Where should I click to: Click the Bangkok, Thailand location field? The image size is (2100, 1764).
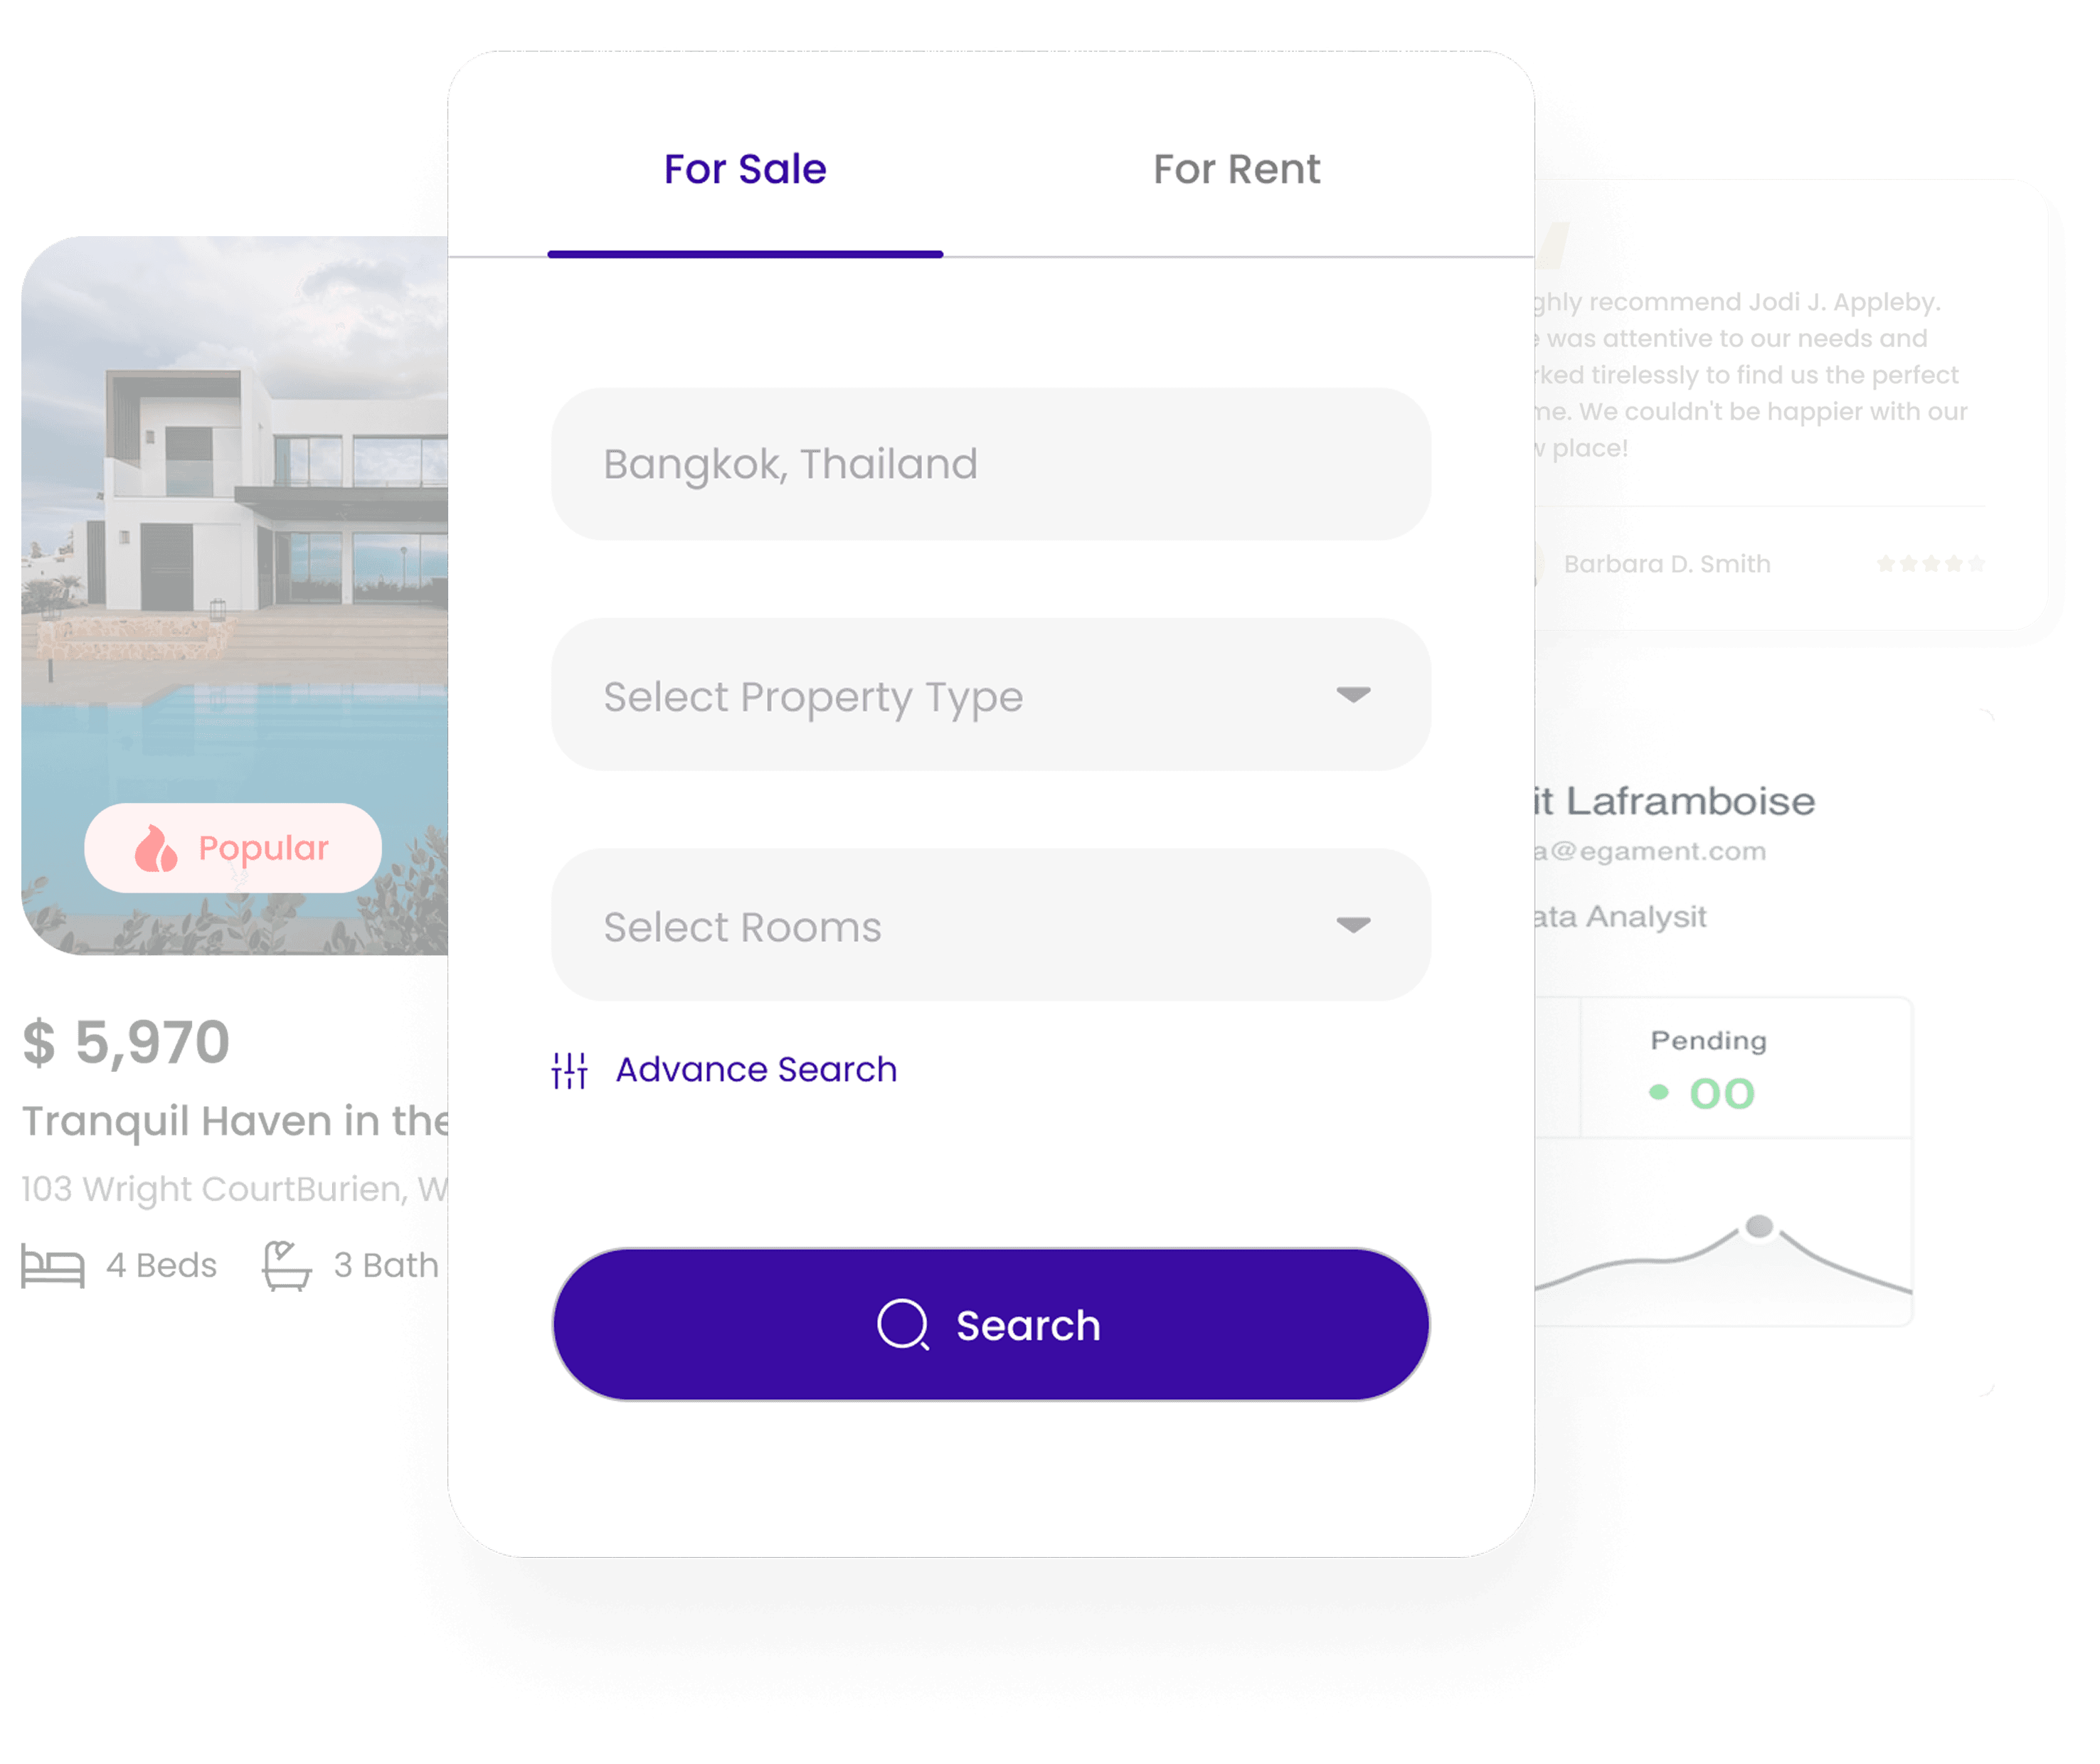tap(991, 465)
